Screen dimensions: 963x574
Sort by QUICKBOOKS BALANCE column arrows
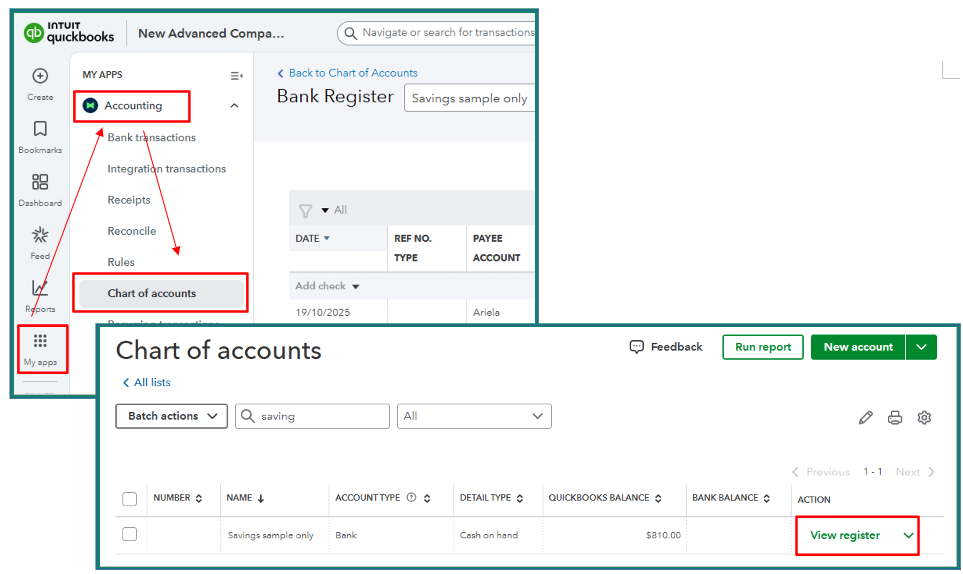pos(658,498)
